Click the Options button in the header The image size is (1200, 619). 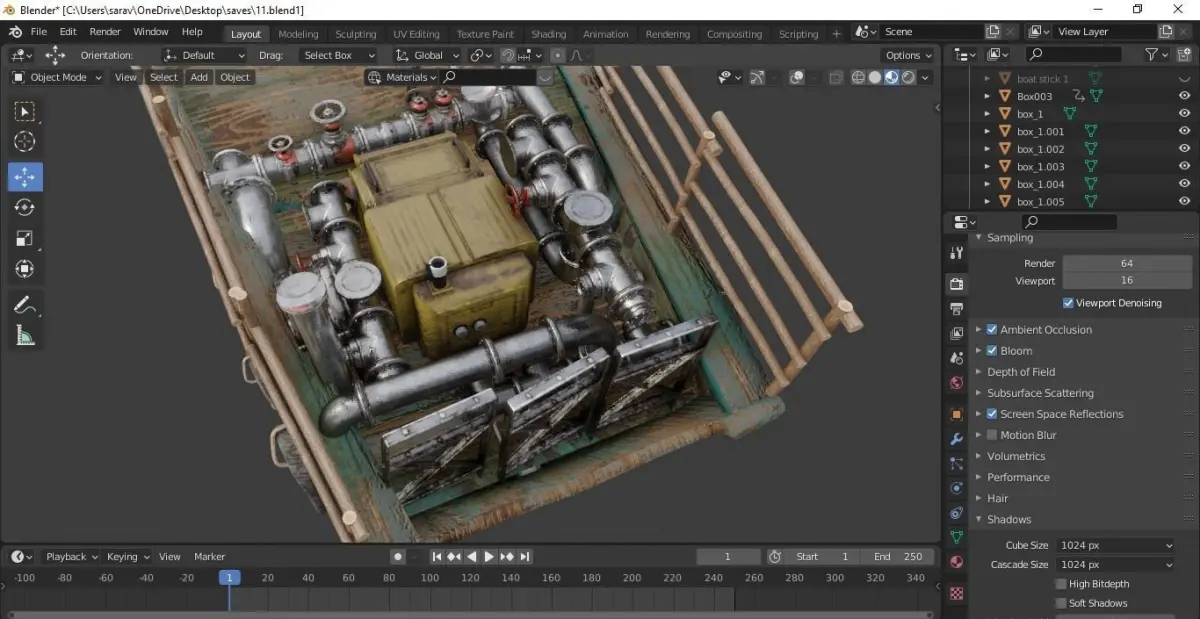point(908,55)
